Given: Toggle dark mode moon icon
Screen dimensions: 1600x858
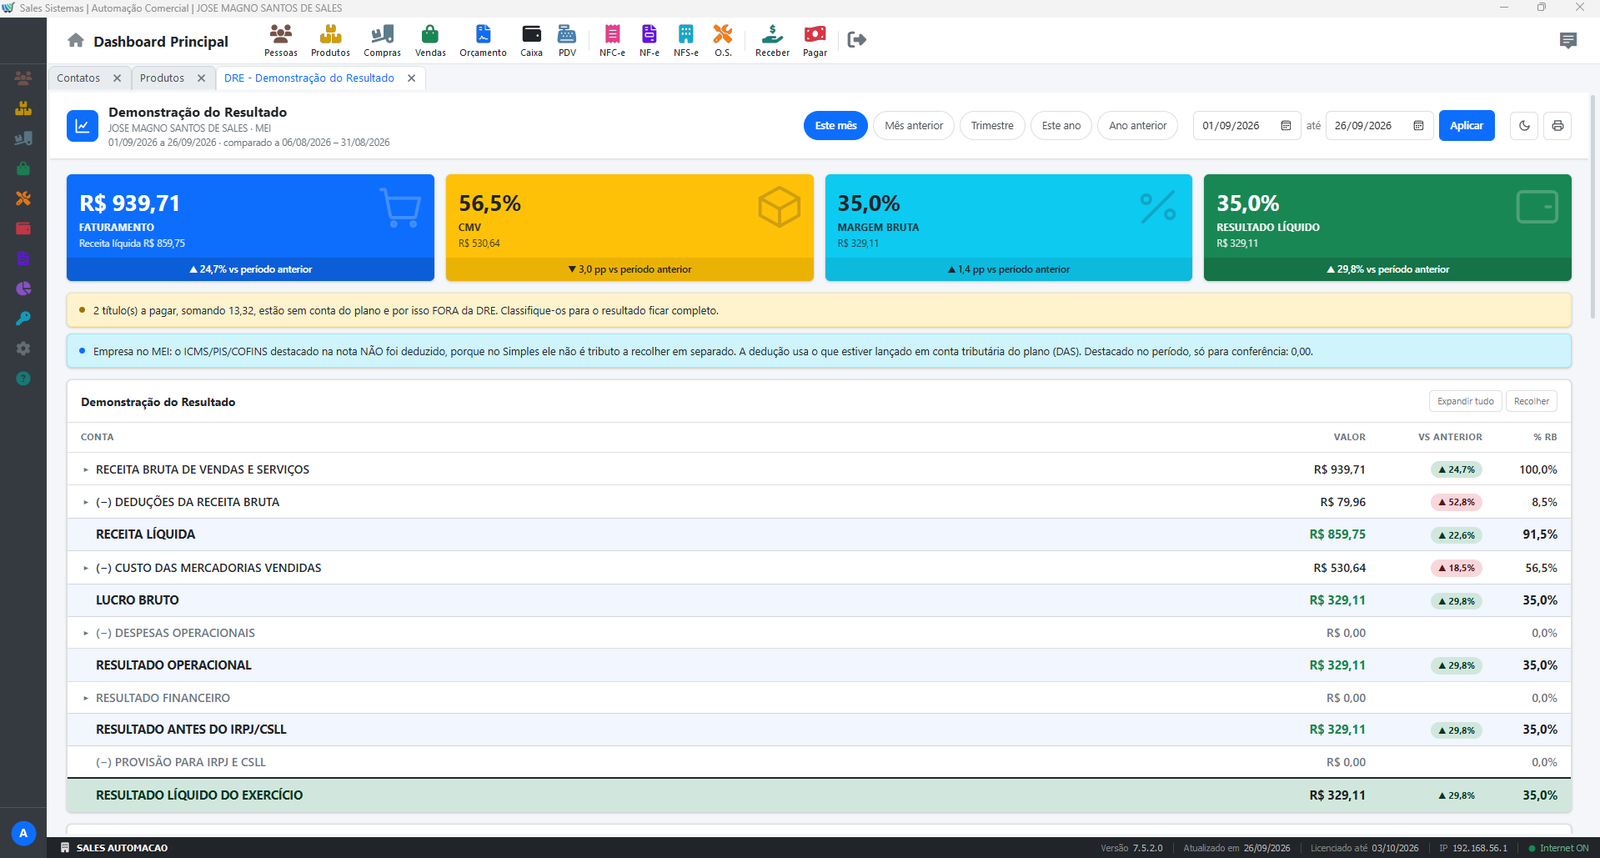Looking at the screenshot, I should pos(1524,126).
